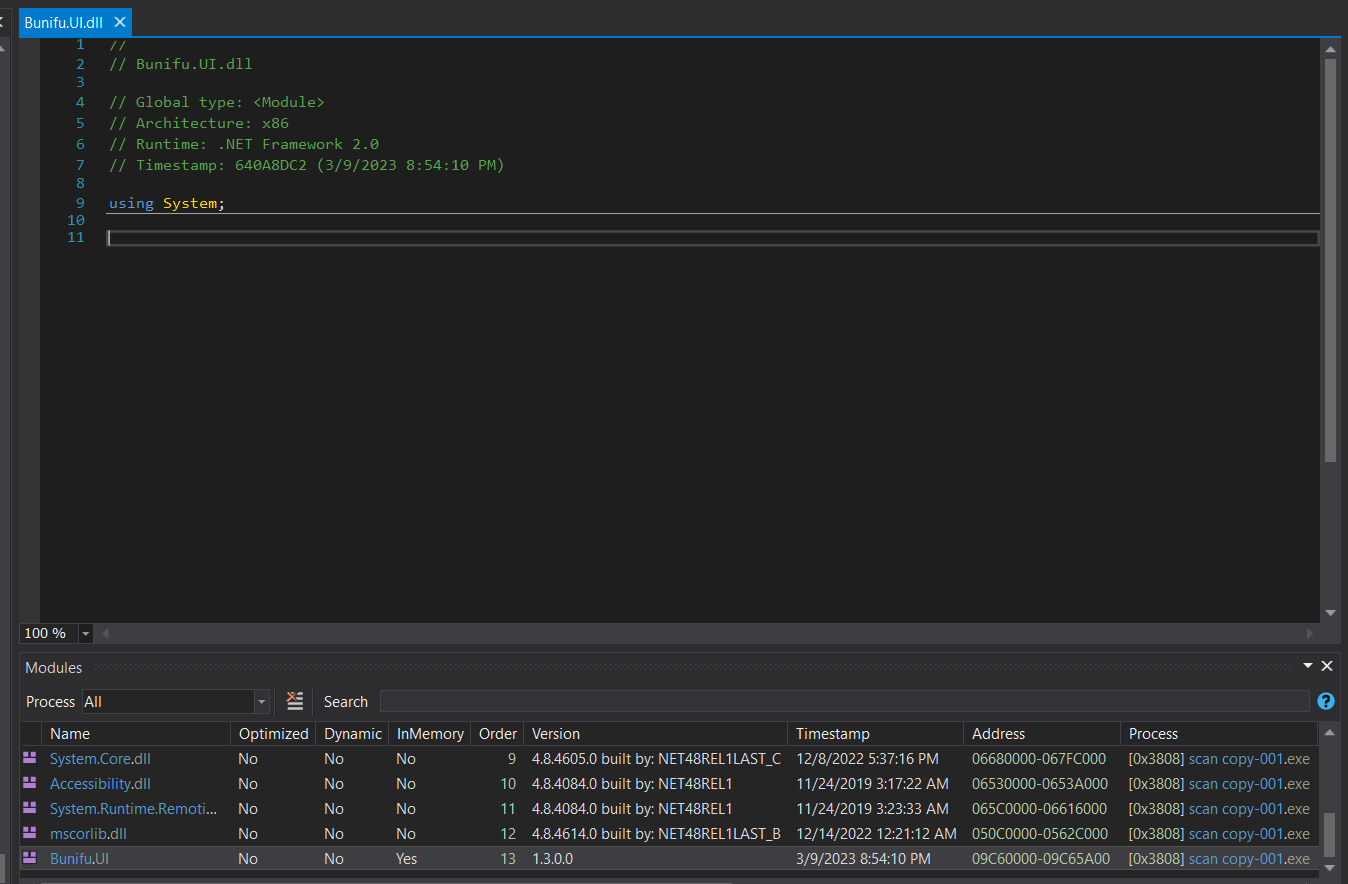This screenshot has width=1348, height=884.
Task: Sort modules by the Timestamp column header
Action: coord(832,733)
